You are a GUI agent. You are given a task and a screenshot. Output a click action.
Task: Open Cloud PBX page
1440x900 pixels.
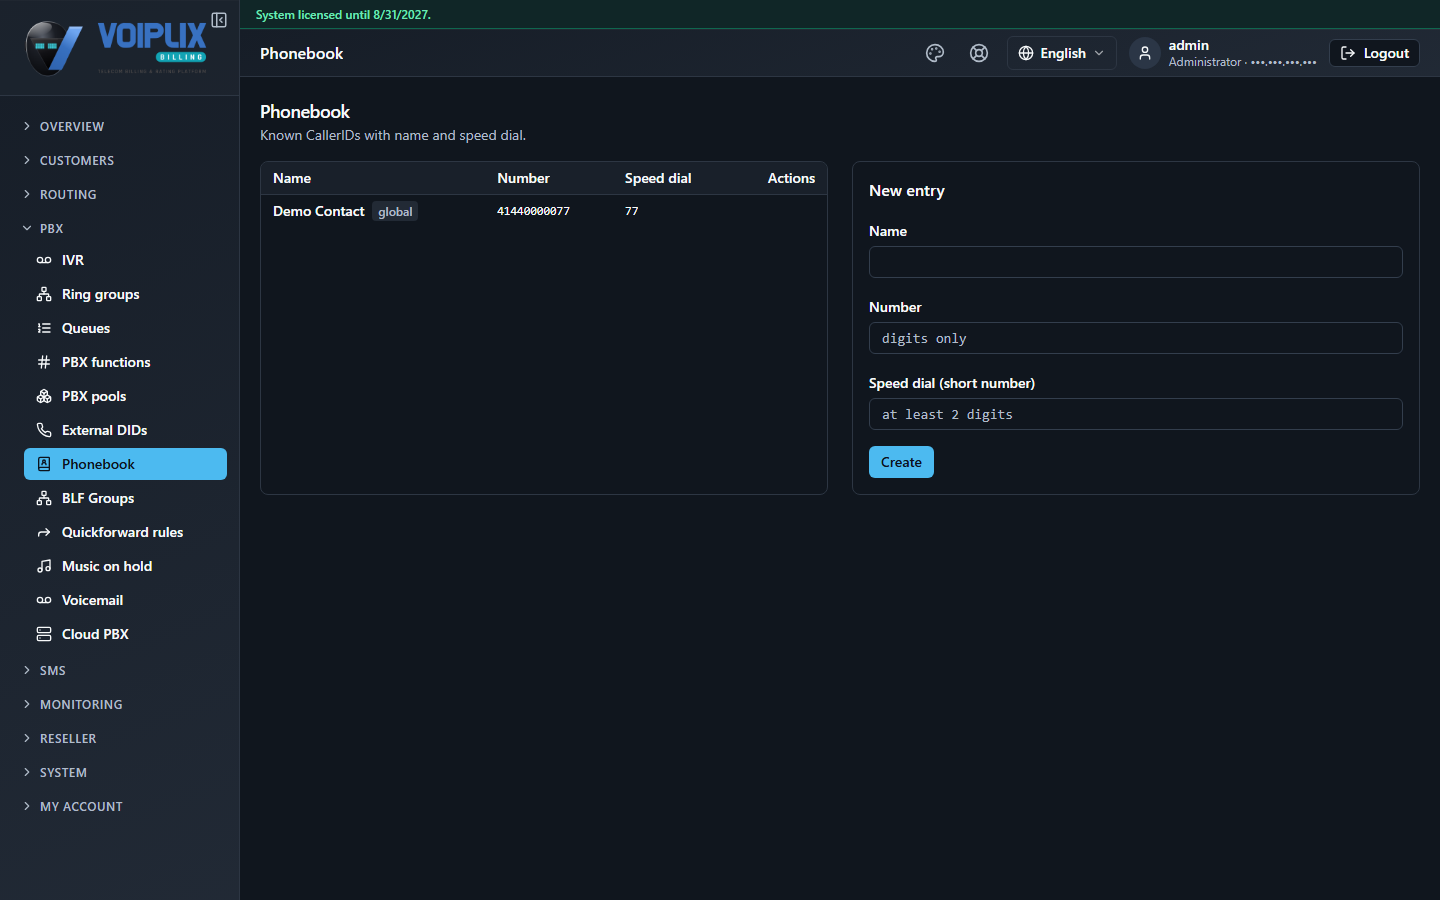(125, 634)
